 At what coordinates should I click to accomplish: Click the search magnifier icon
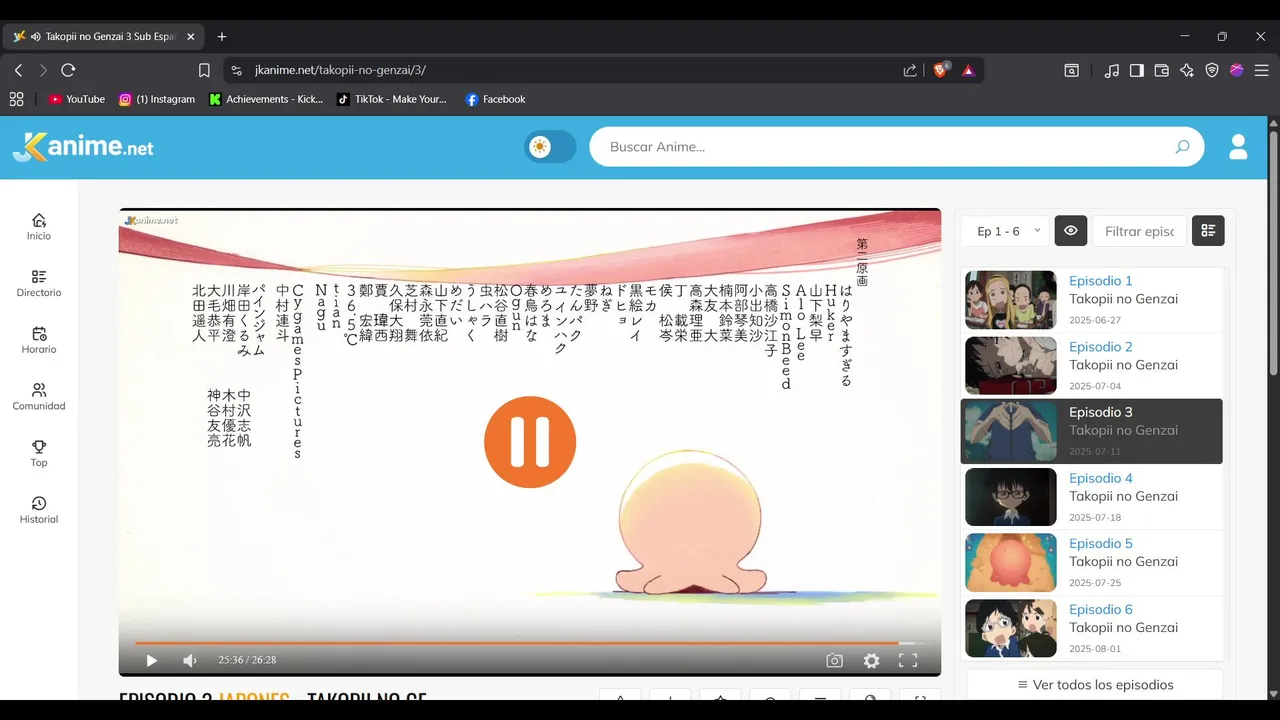pyautogui.click(x=1182, y=147)
